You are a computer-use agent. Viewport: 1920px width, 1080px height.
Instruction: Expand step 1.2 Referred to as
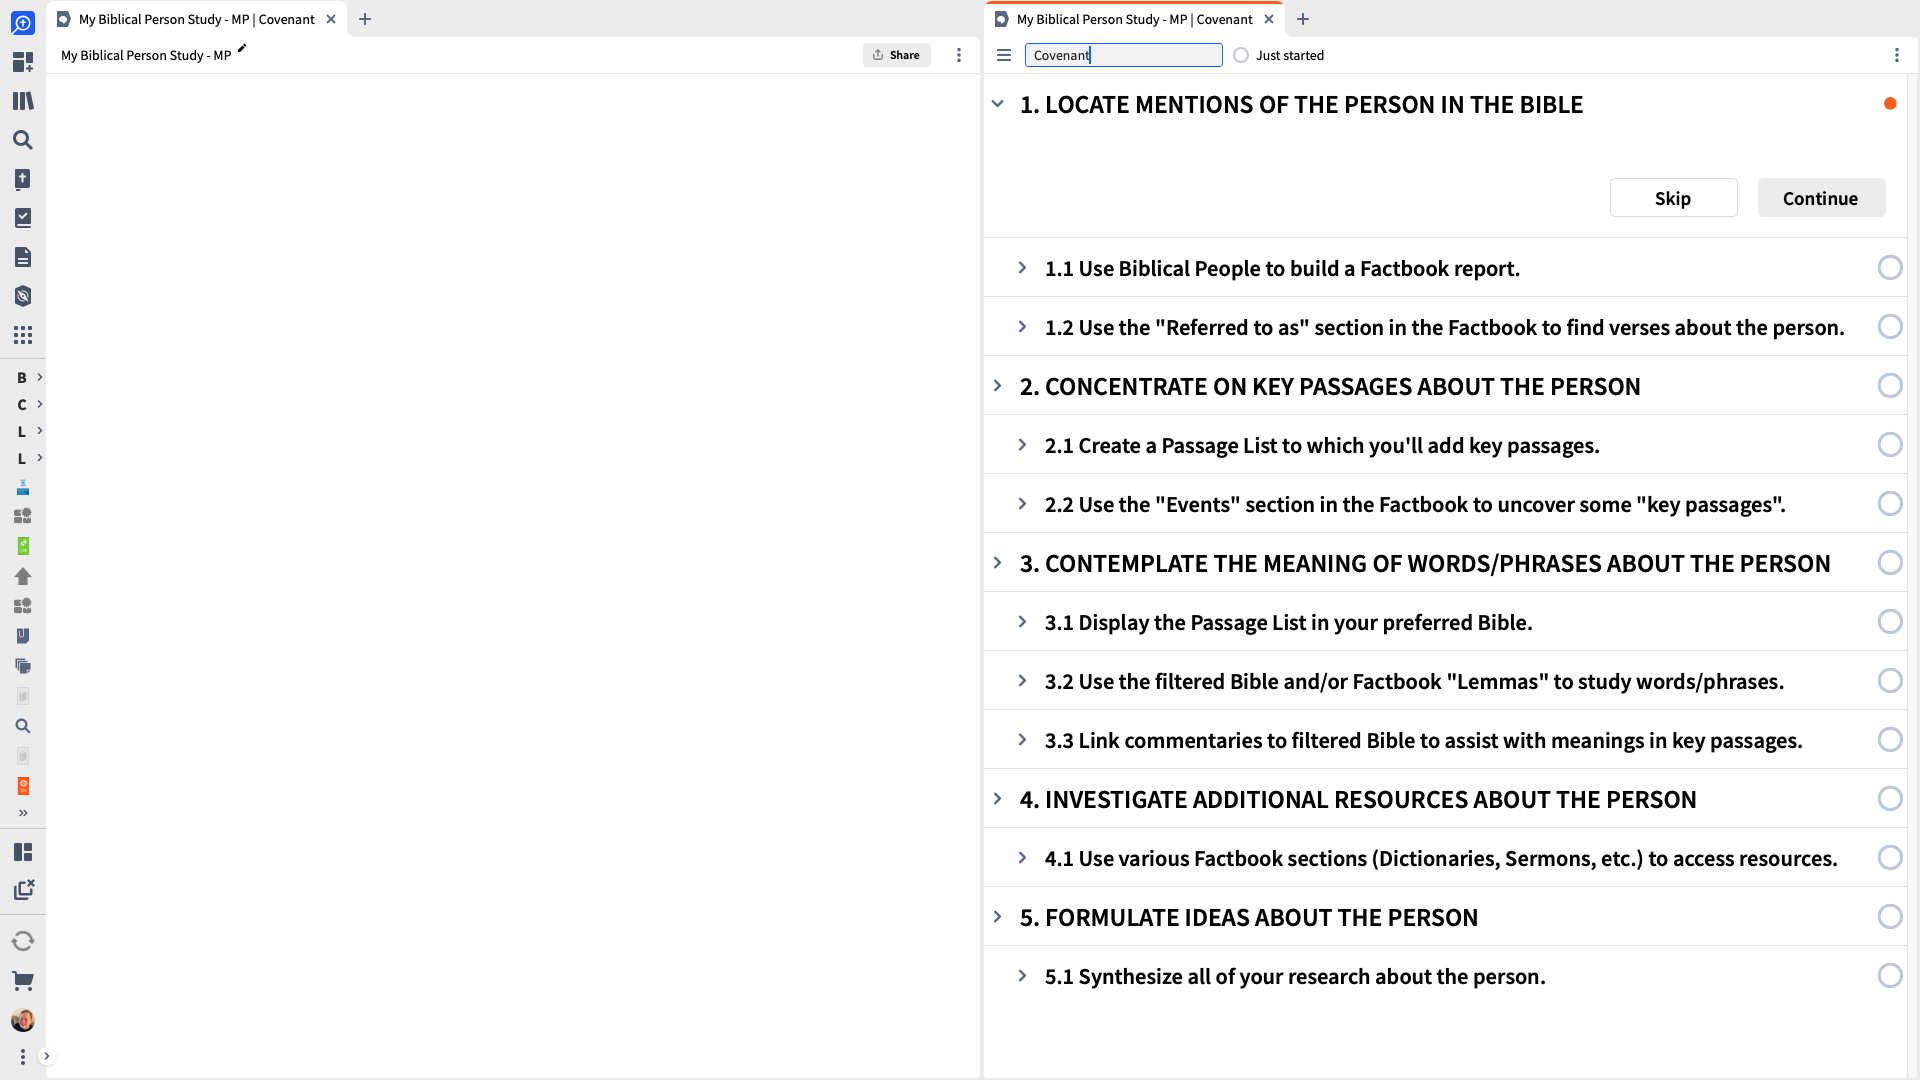click(x=1022, y=327)
